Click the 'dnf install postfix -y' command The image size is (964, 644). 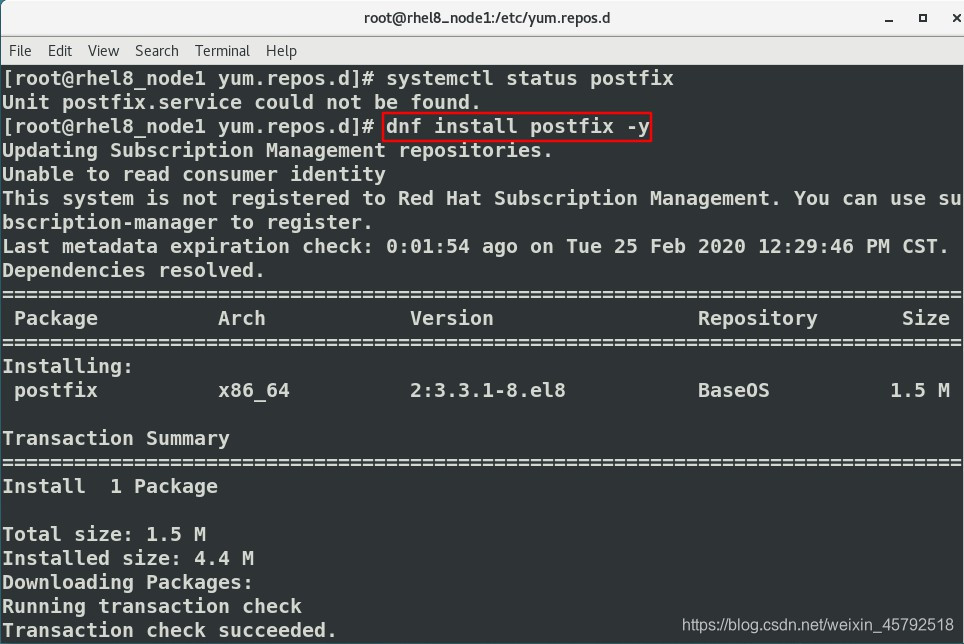click(x=517, y=127)
